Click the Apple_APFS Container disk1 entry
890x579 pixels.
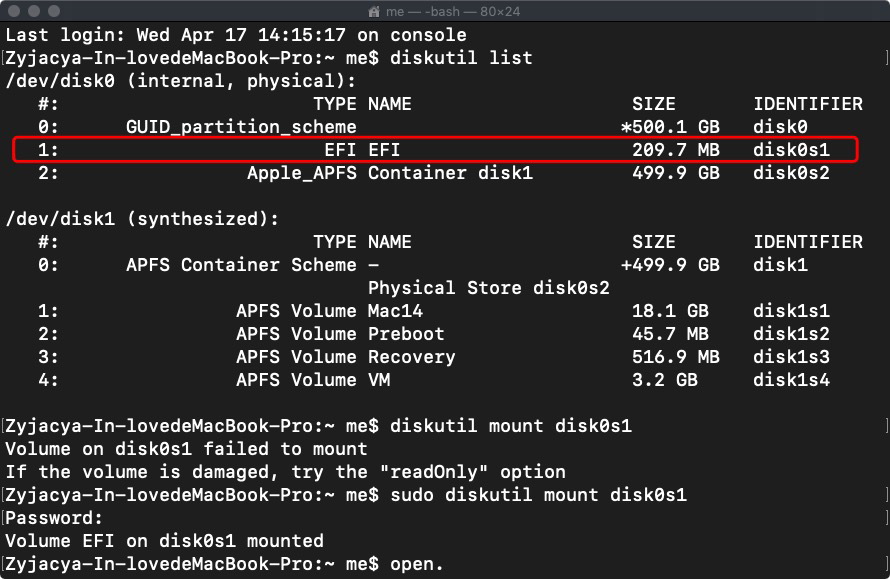(x=390, y=173)
